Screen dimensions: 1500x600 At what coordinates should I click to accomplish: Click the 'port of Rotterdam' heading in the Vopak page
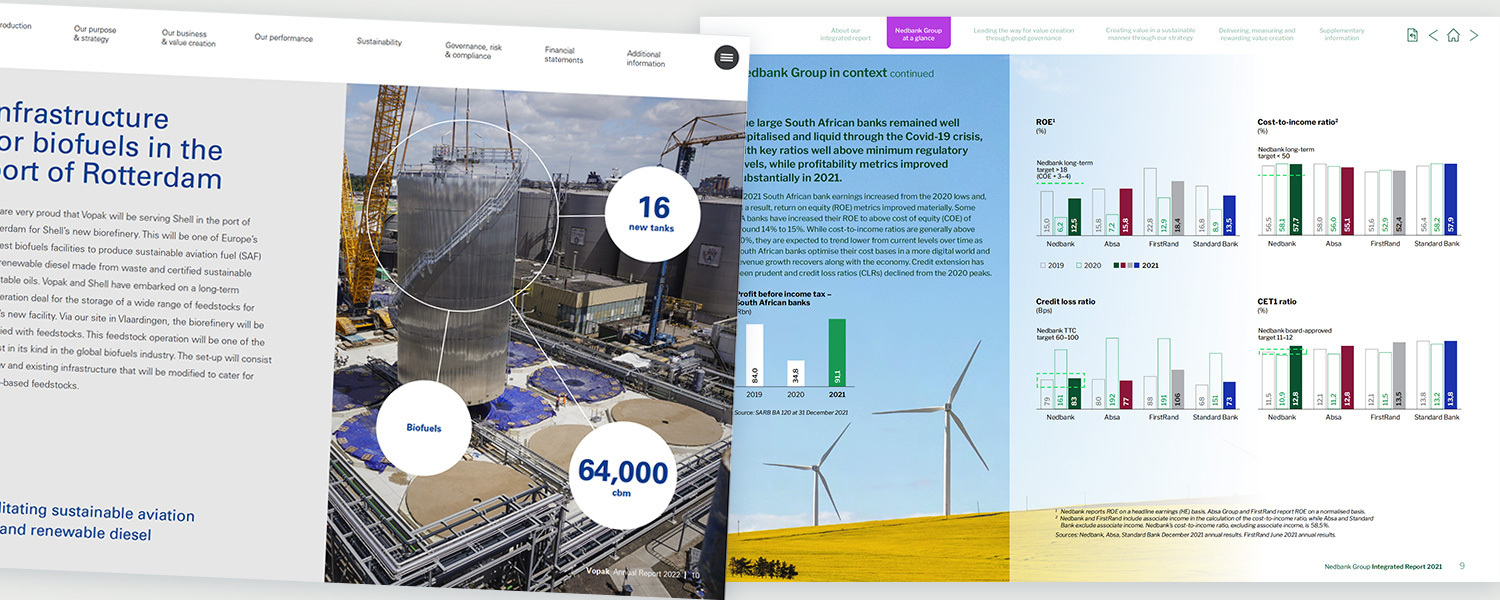[111, 176]
